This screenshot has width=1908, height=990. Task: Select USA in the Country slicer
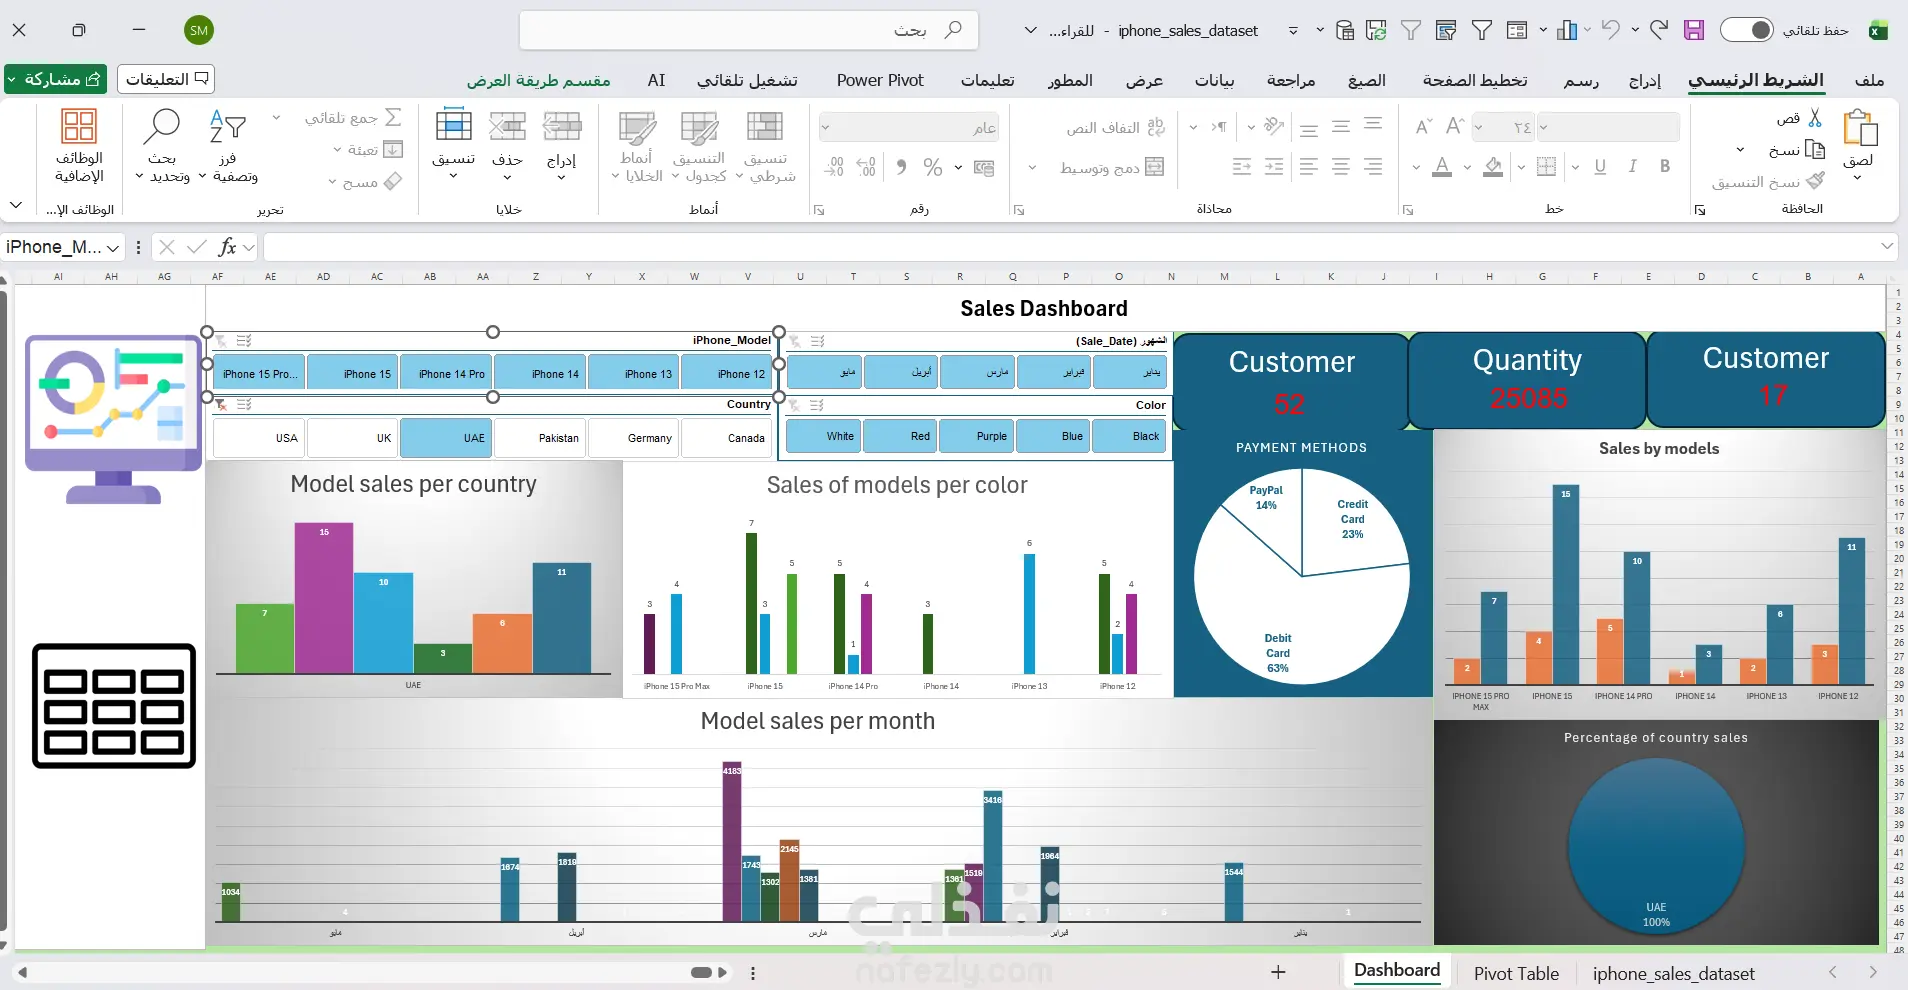pyautogui.click(x=260, y=438)
